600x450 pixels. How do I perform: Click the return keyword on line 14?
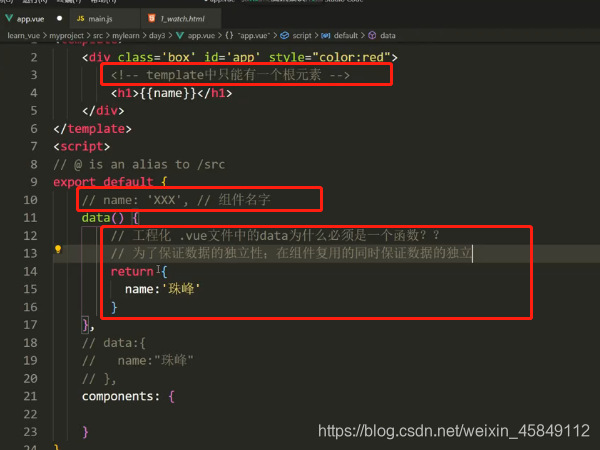132,272
